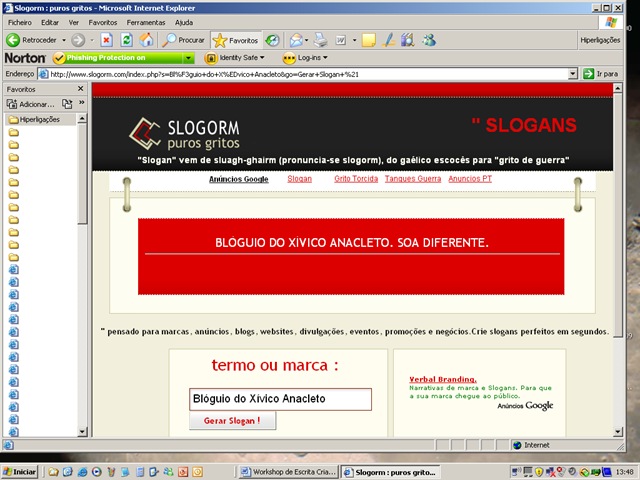Screen dimensions: 640x480
Task: Open the Forward history dropdown arrow
Action: click(x=92, y=40)
